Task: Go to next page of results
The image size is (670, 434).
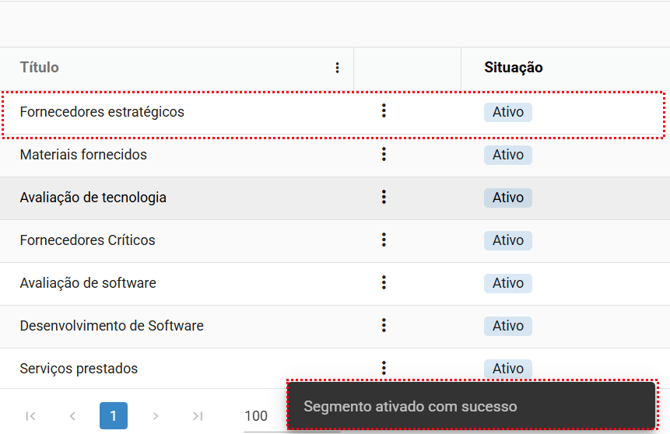Action: click(x=155, y=416)
